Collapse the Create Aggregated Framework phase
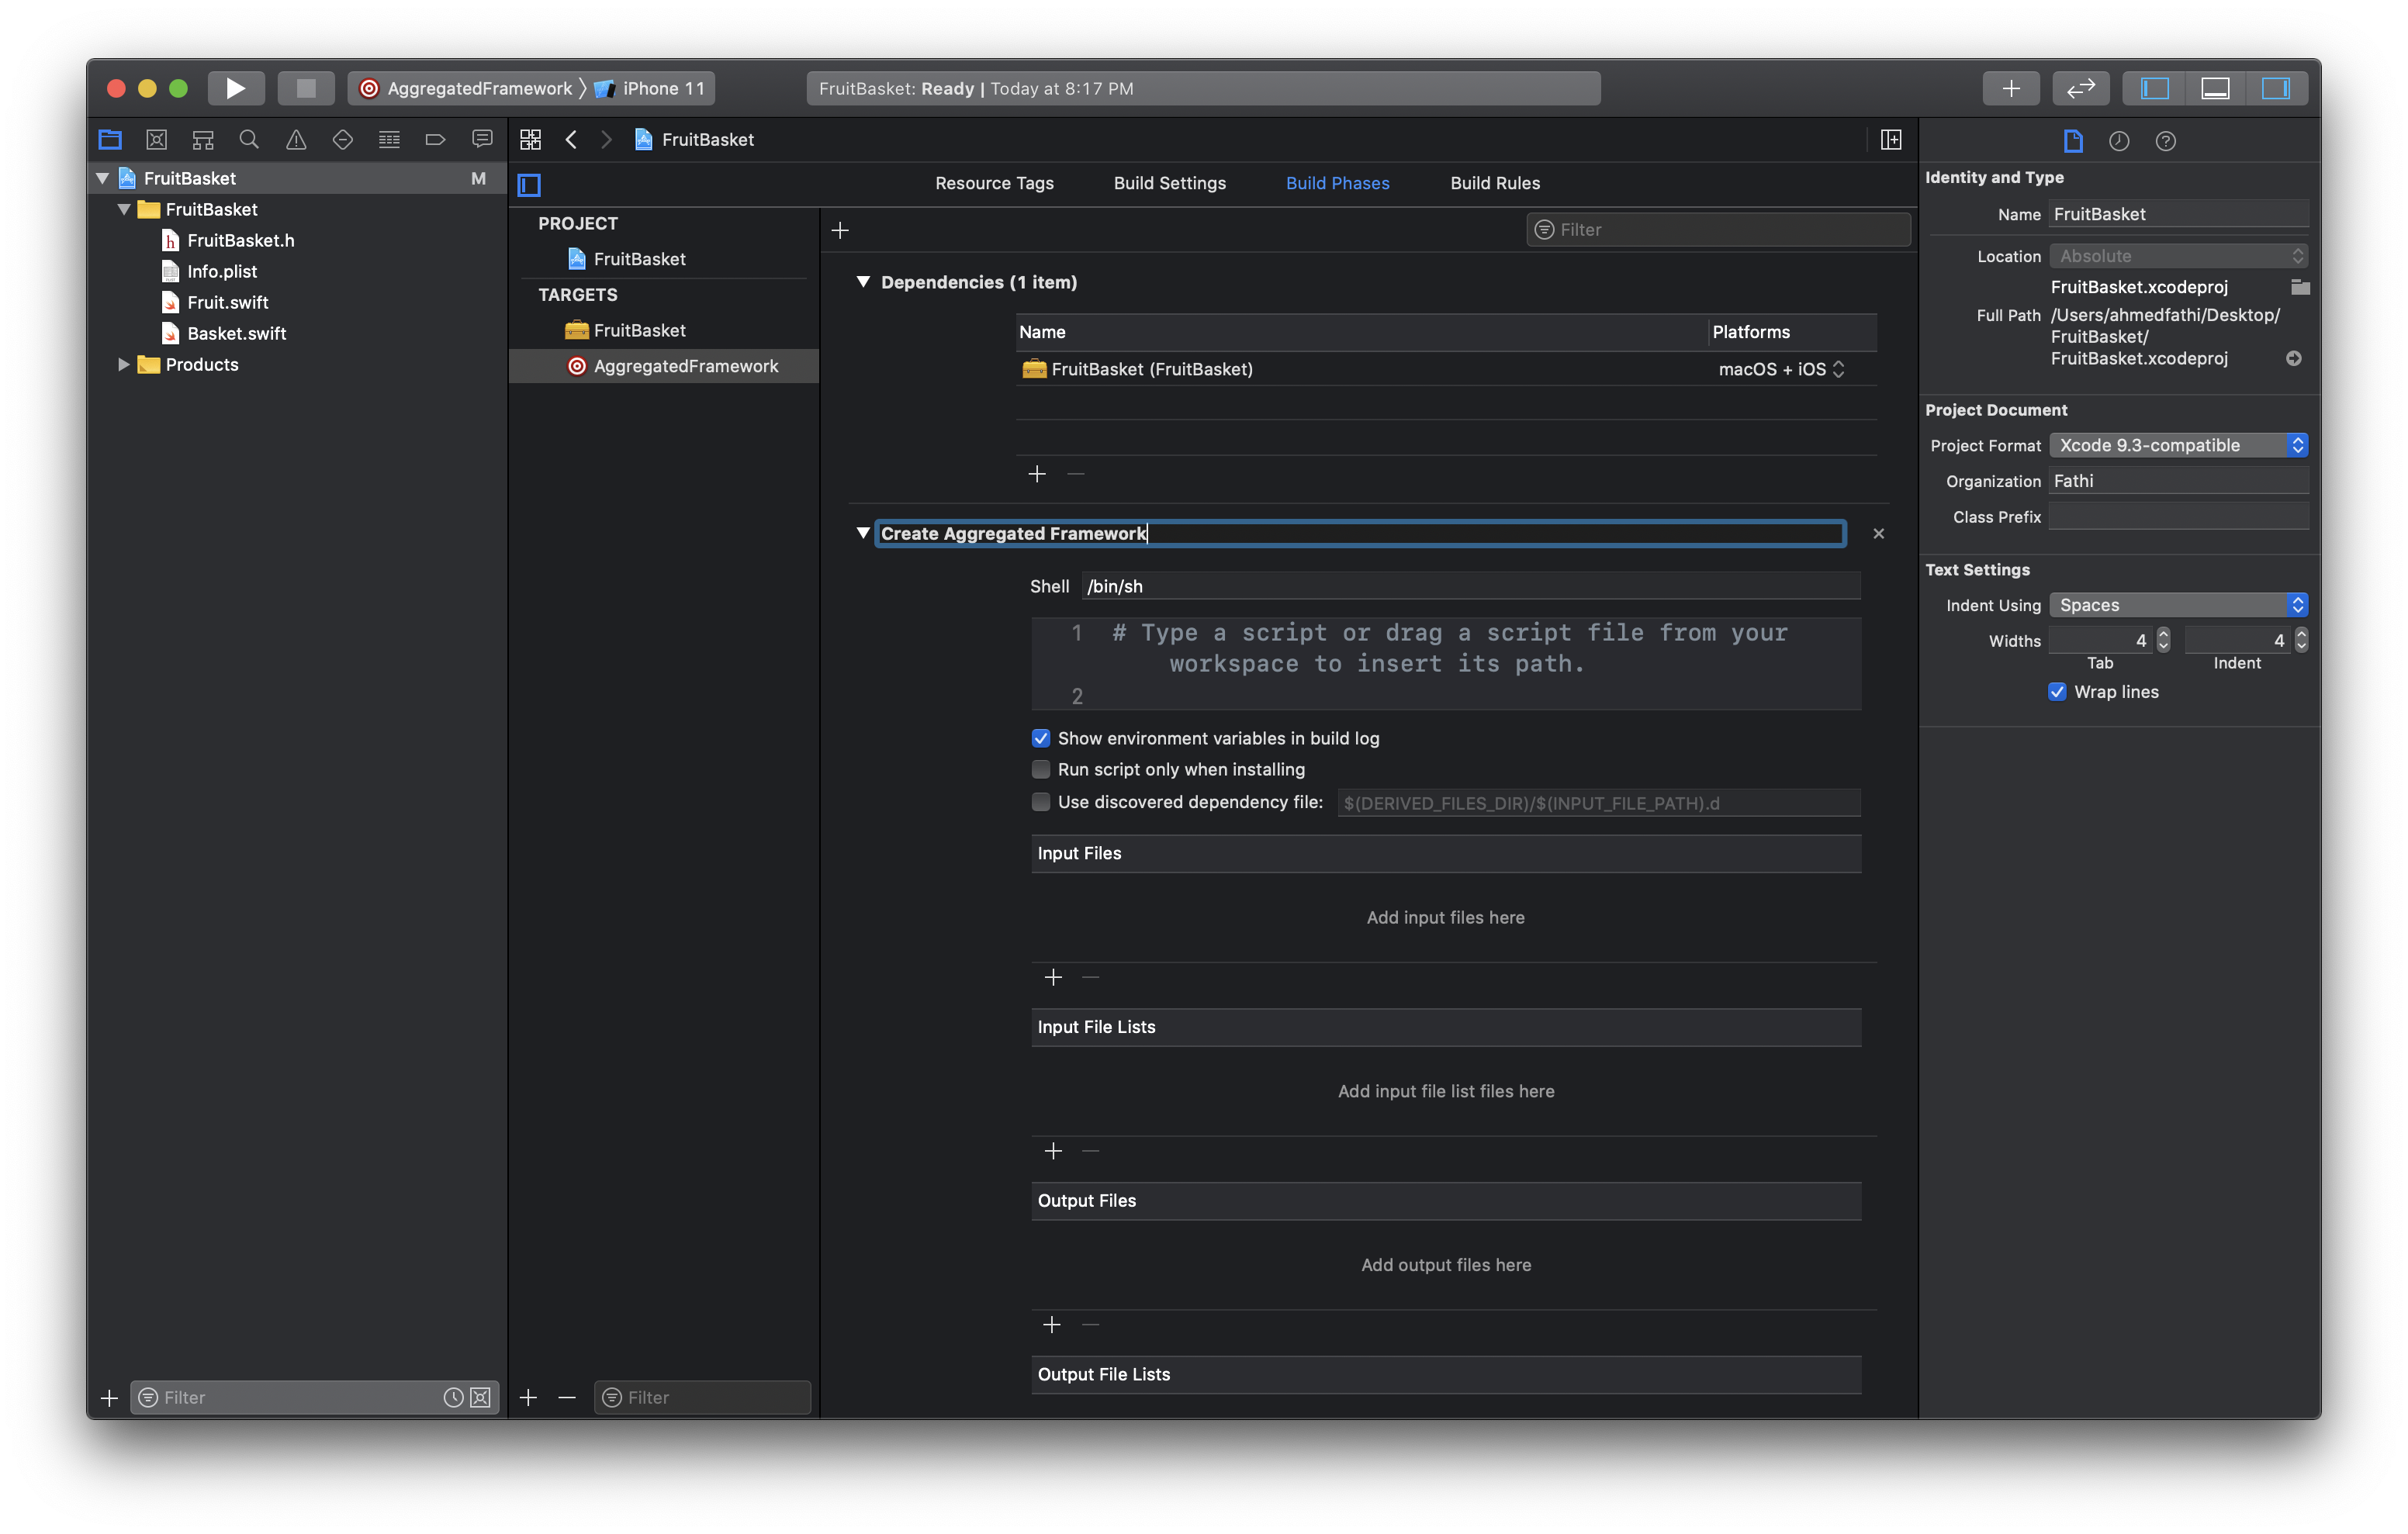This screenshot has width=2408, height=1534. coord(863,533)
